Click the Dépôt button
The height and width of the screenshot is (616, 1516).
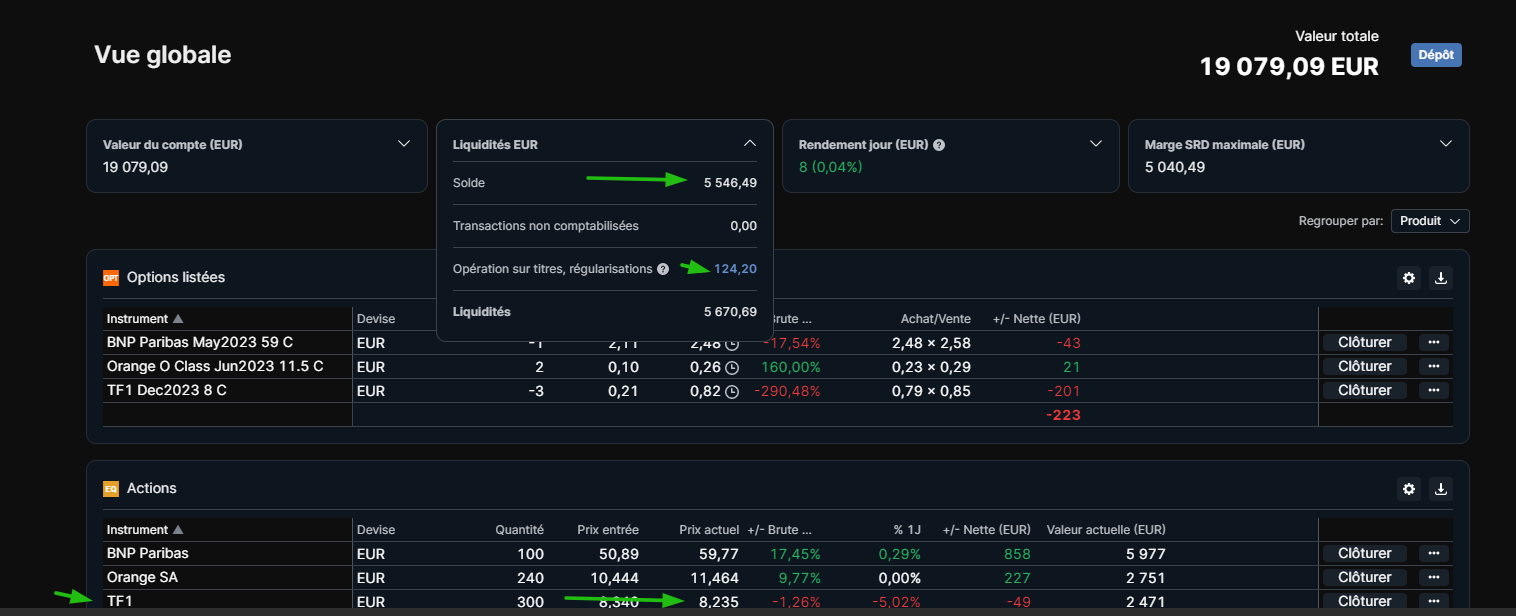click(x=1436, y=55)
